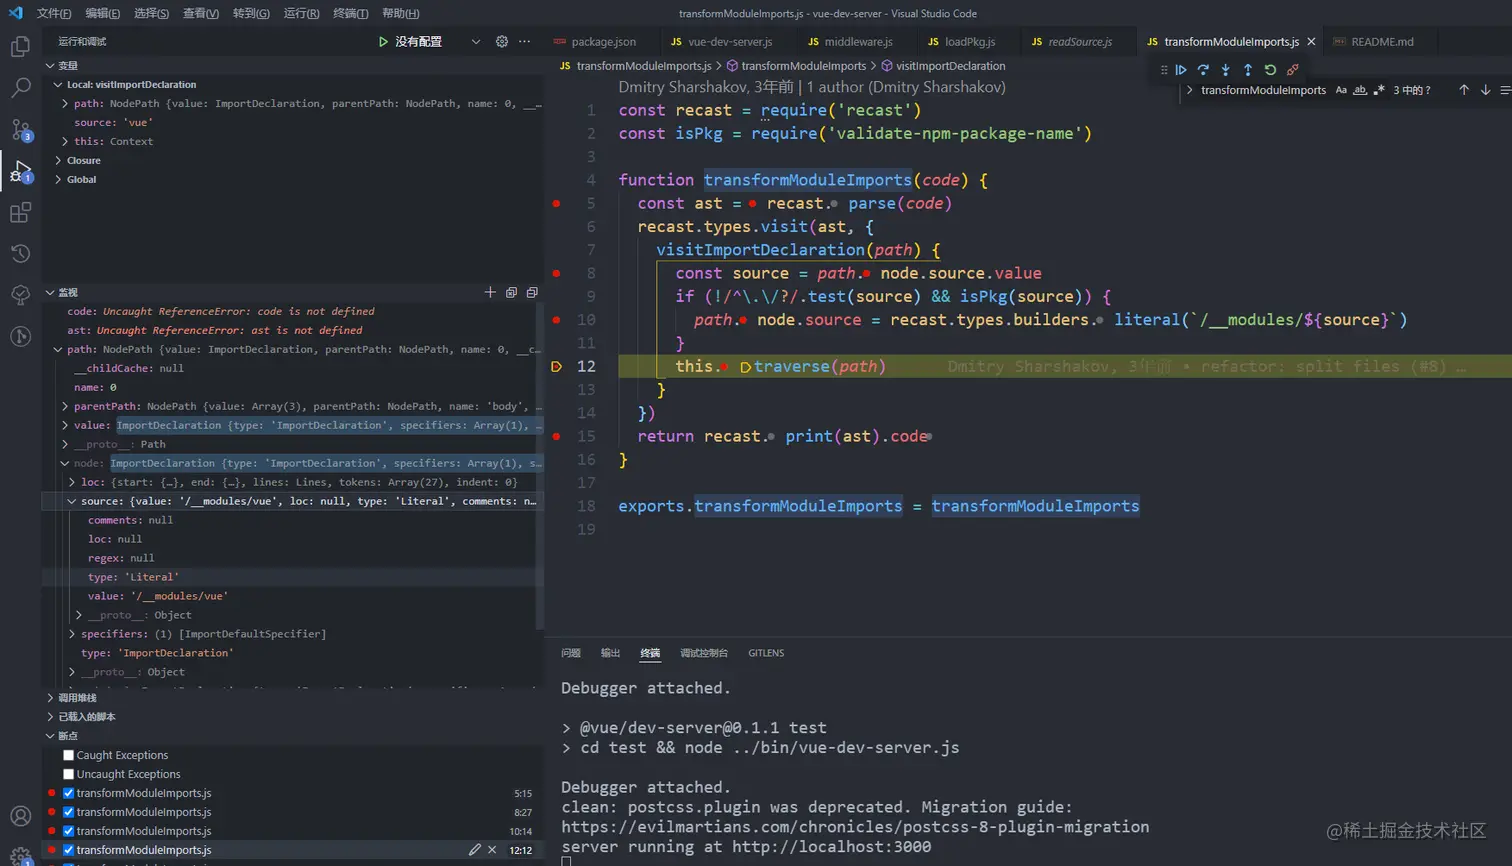Check the Caught Exceptions checkbox
The height and width of the screenshot is (866, 1512).
pos(69,755)
